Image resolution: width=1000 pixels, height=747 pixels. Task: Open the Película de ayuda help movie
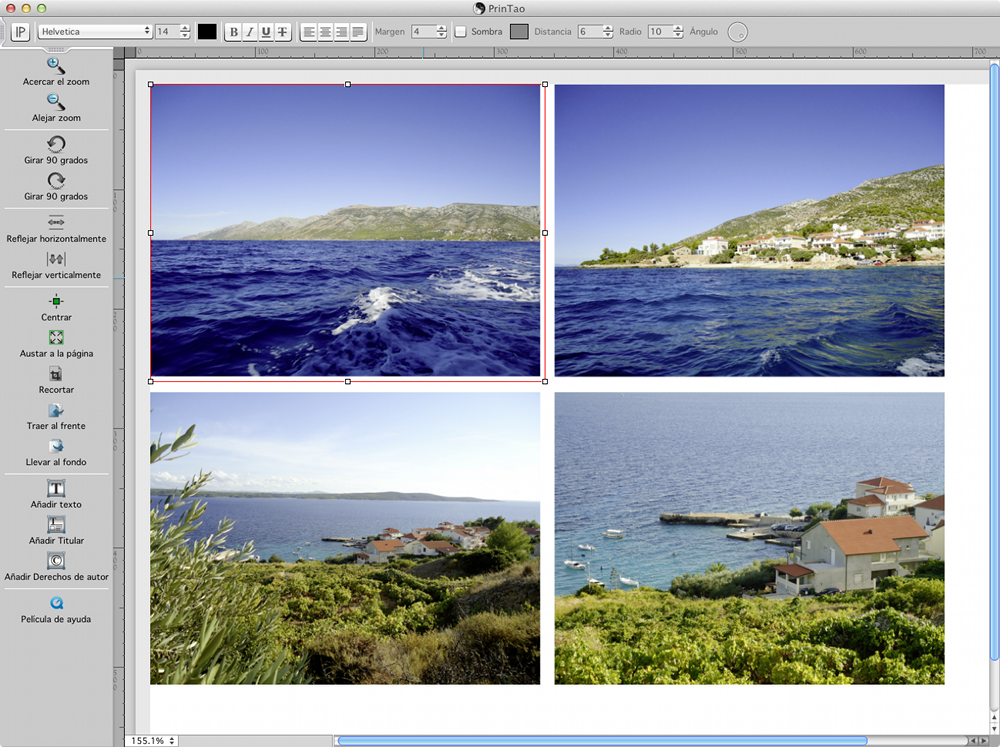click(x=56, y=603)
